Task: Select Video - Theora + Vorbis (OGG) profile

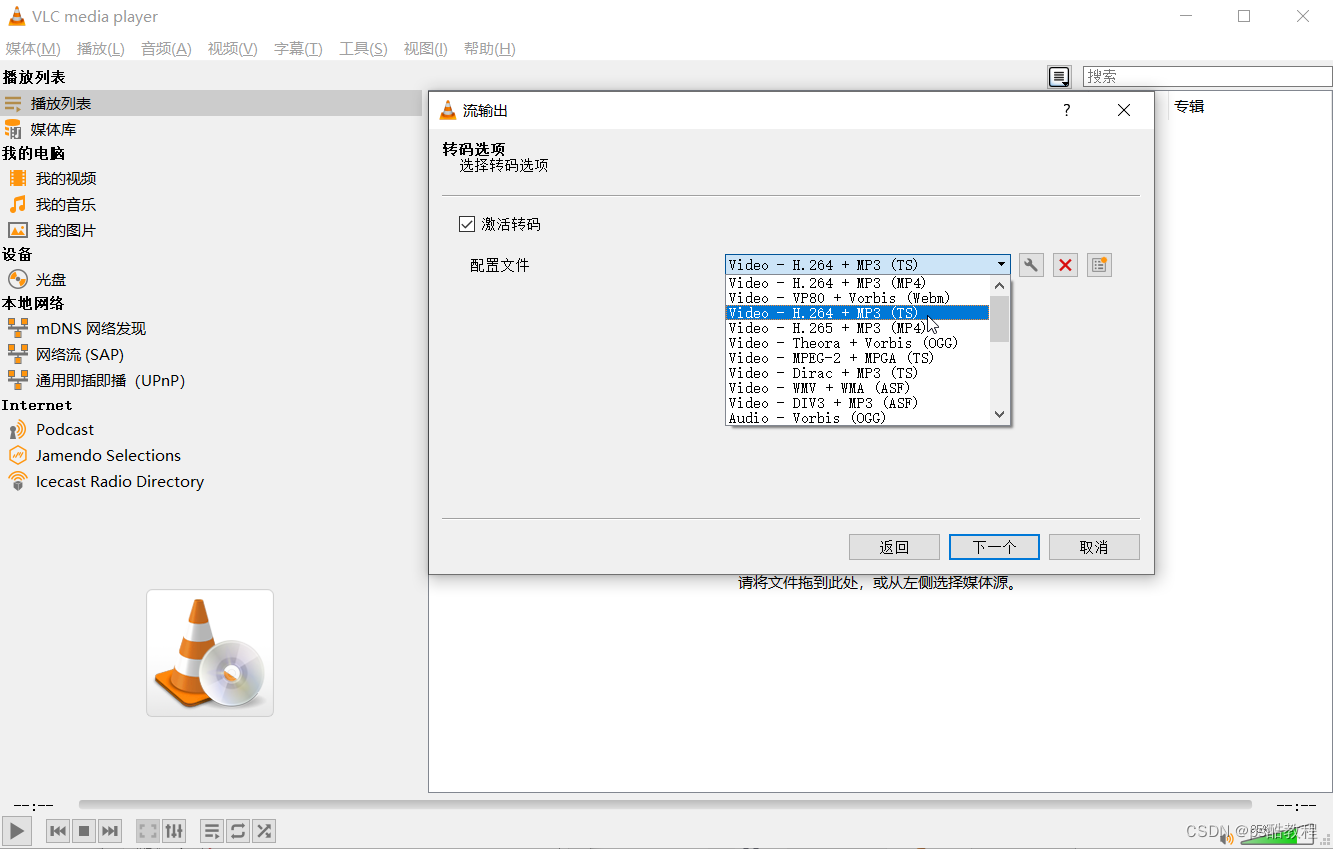Action: tap(857, 343)
